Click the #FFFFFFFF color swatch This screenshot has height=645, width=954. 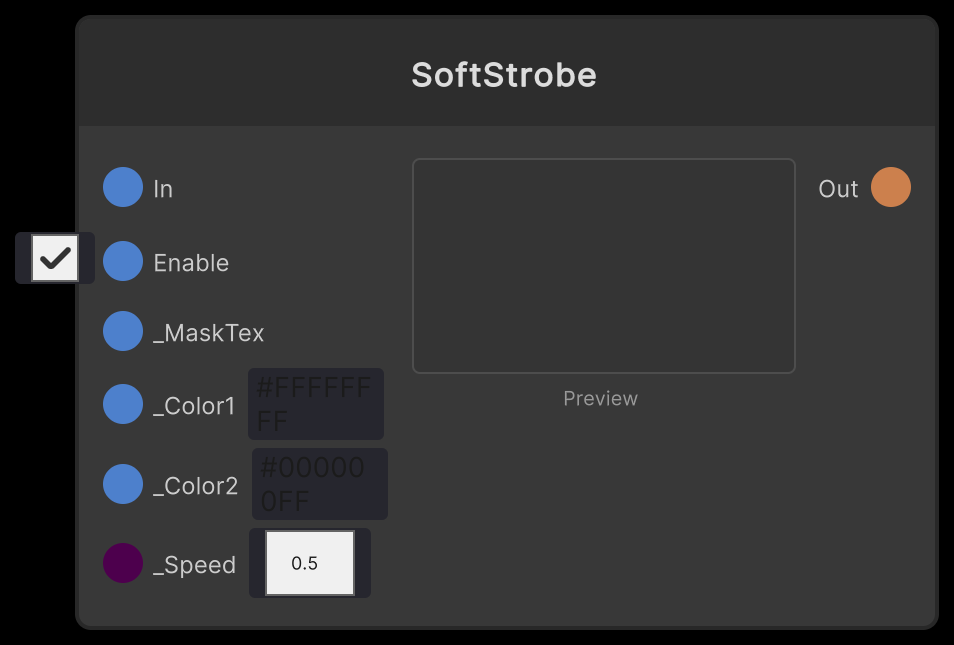pyautogui.click(x=315, y=404)
